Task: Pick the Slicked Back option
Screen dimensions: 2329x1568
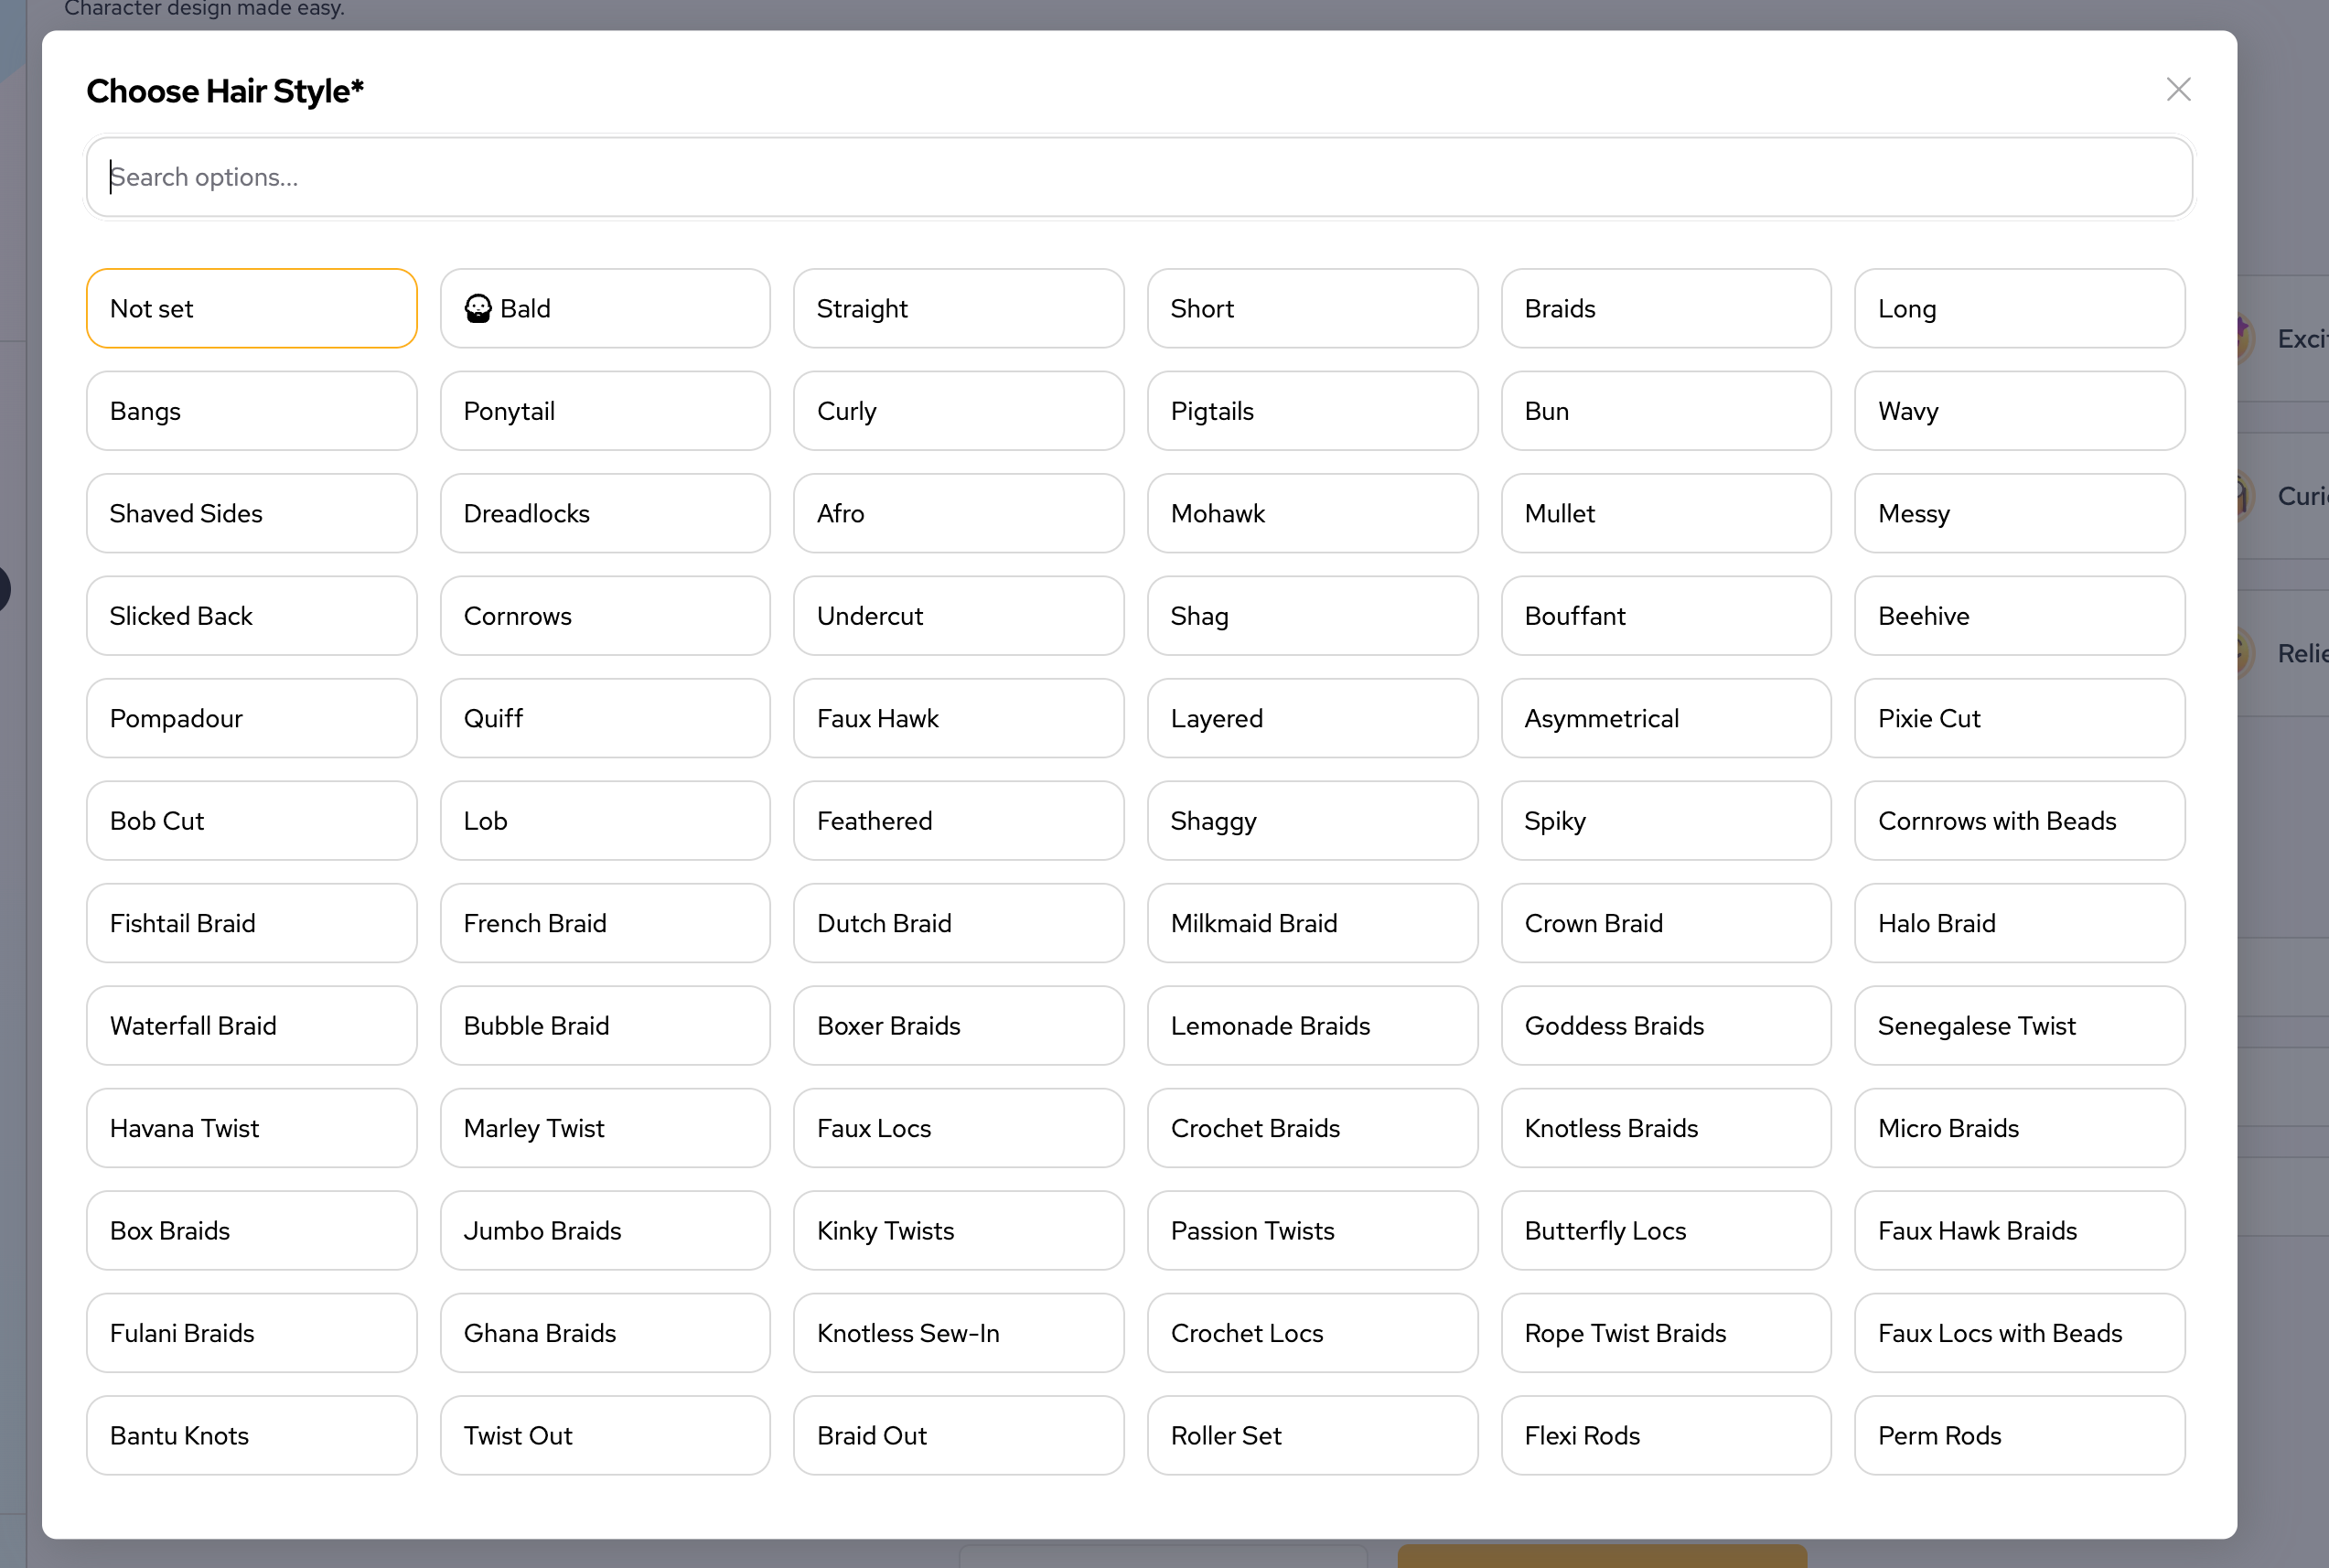Action: point(251,616)
